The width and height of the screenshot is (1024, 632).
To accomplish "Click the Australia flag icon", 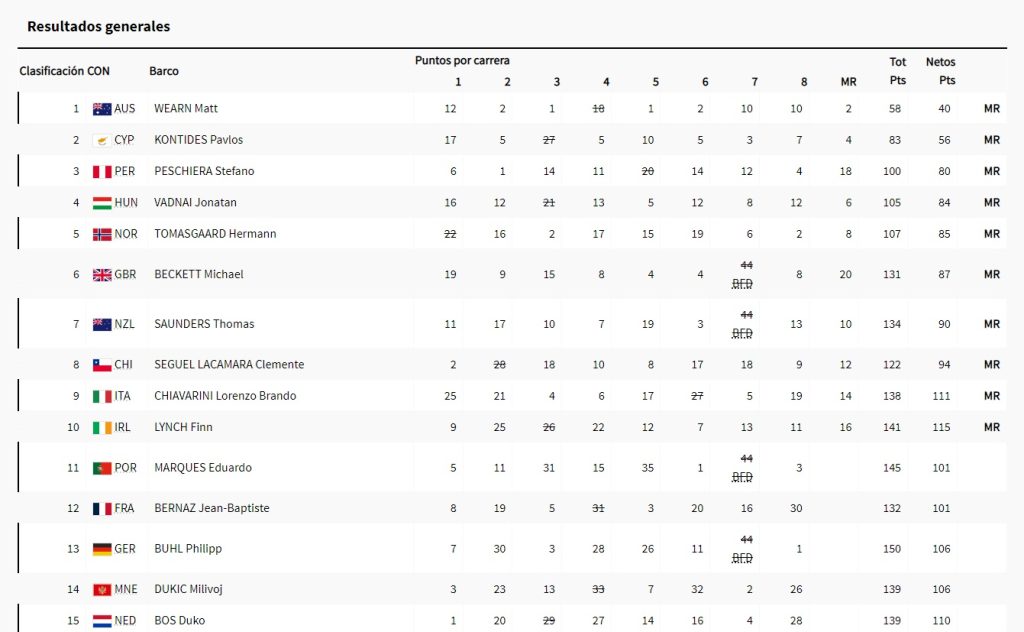I will coord(102,109).
